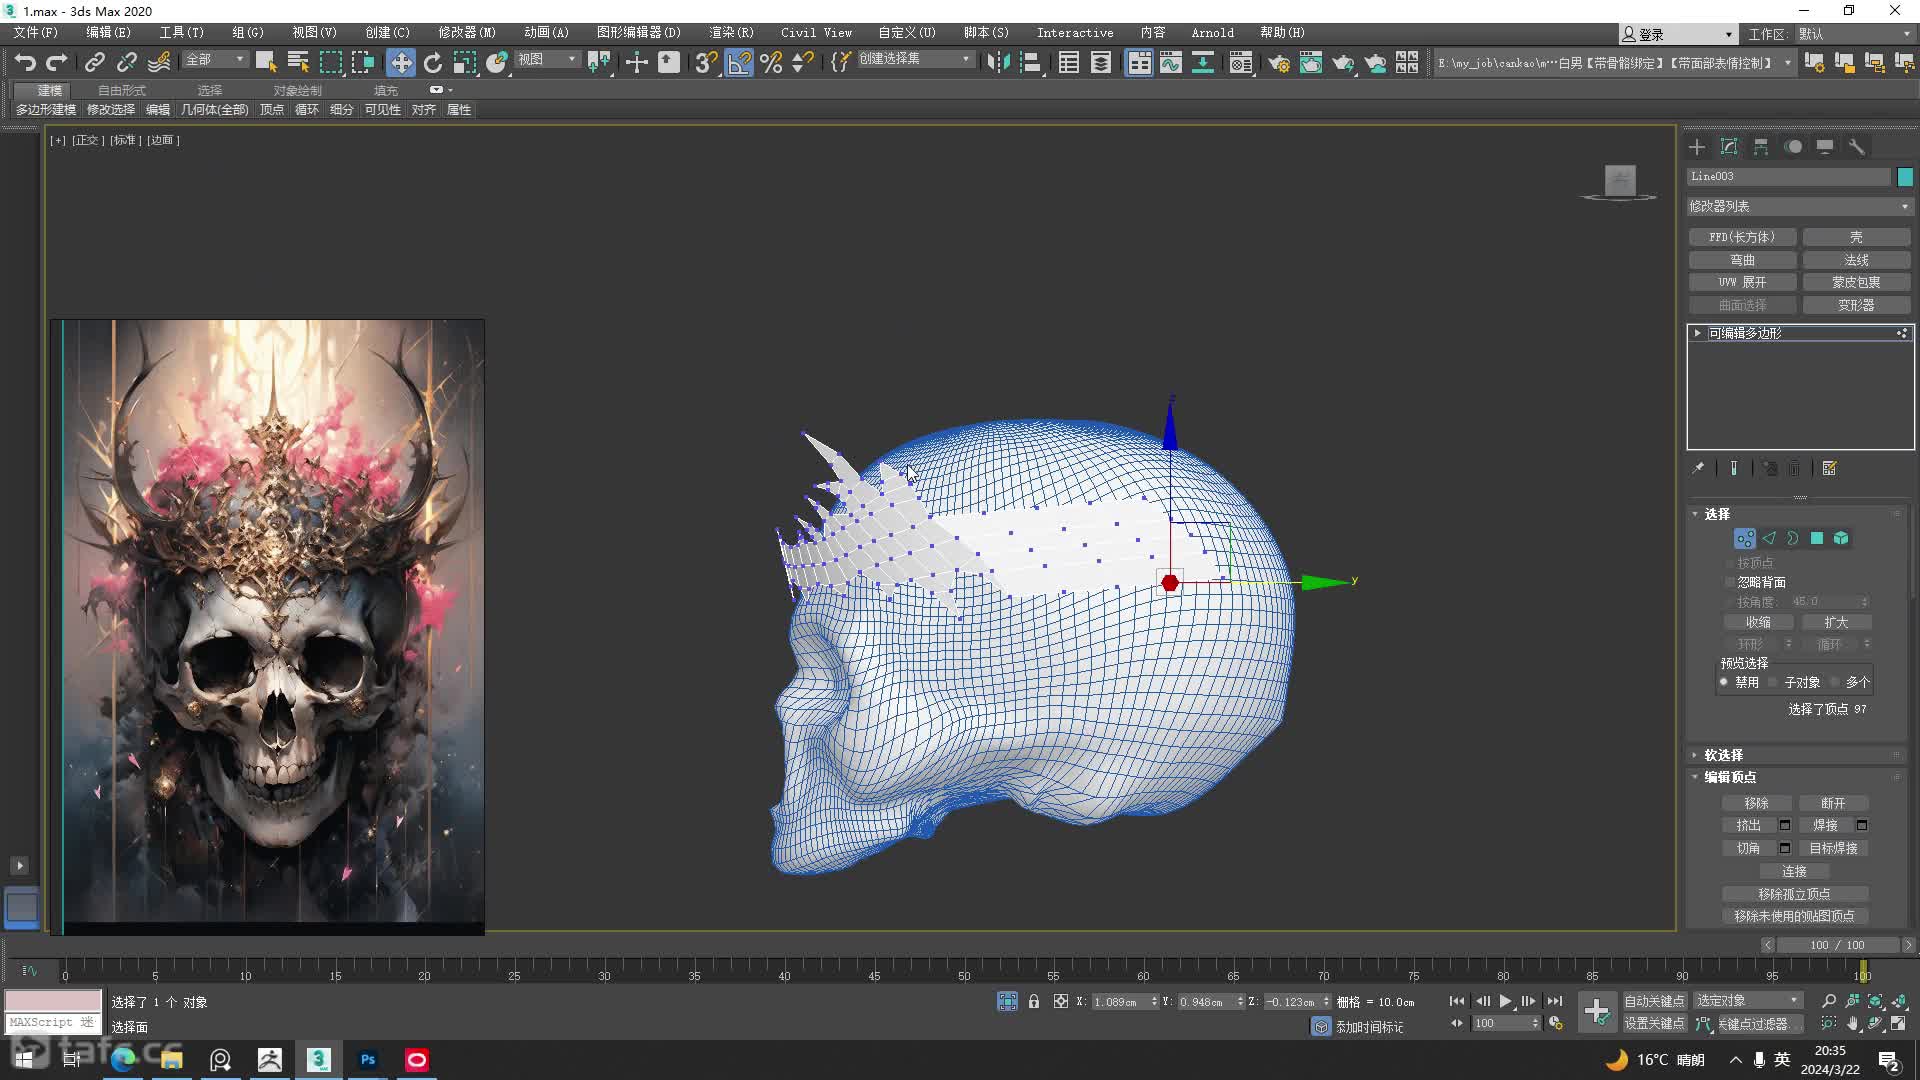Select Edge sub-object level icon
Screen dimensions: 1920x1080
(1769, 538)
